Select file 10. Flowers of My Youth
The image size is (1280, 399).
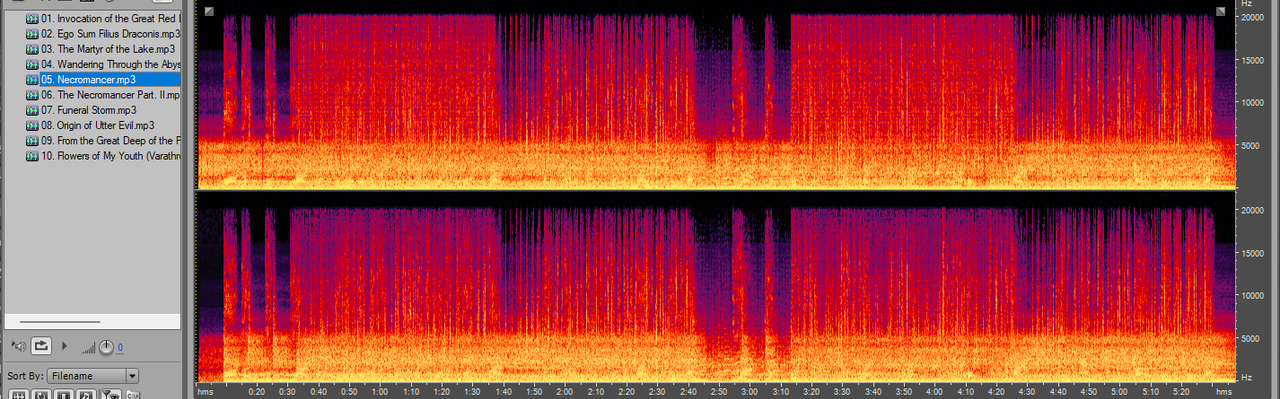pos(110,156)
